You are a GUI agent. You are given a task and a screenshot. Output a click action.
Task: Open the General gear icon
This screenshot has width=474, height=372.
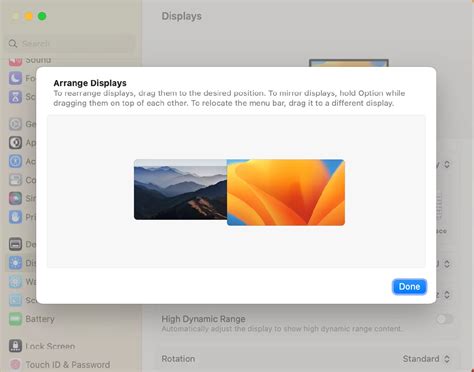[x=15, y=124]
